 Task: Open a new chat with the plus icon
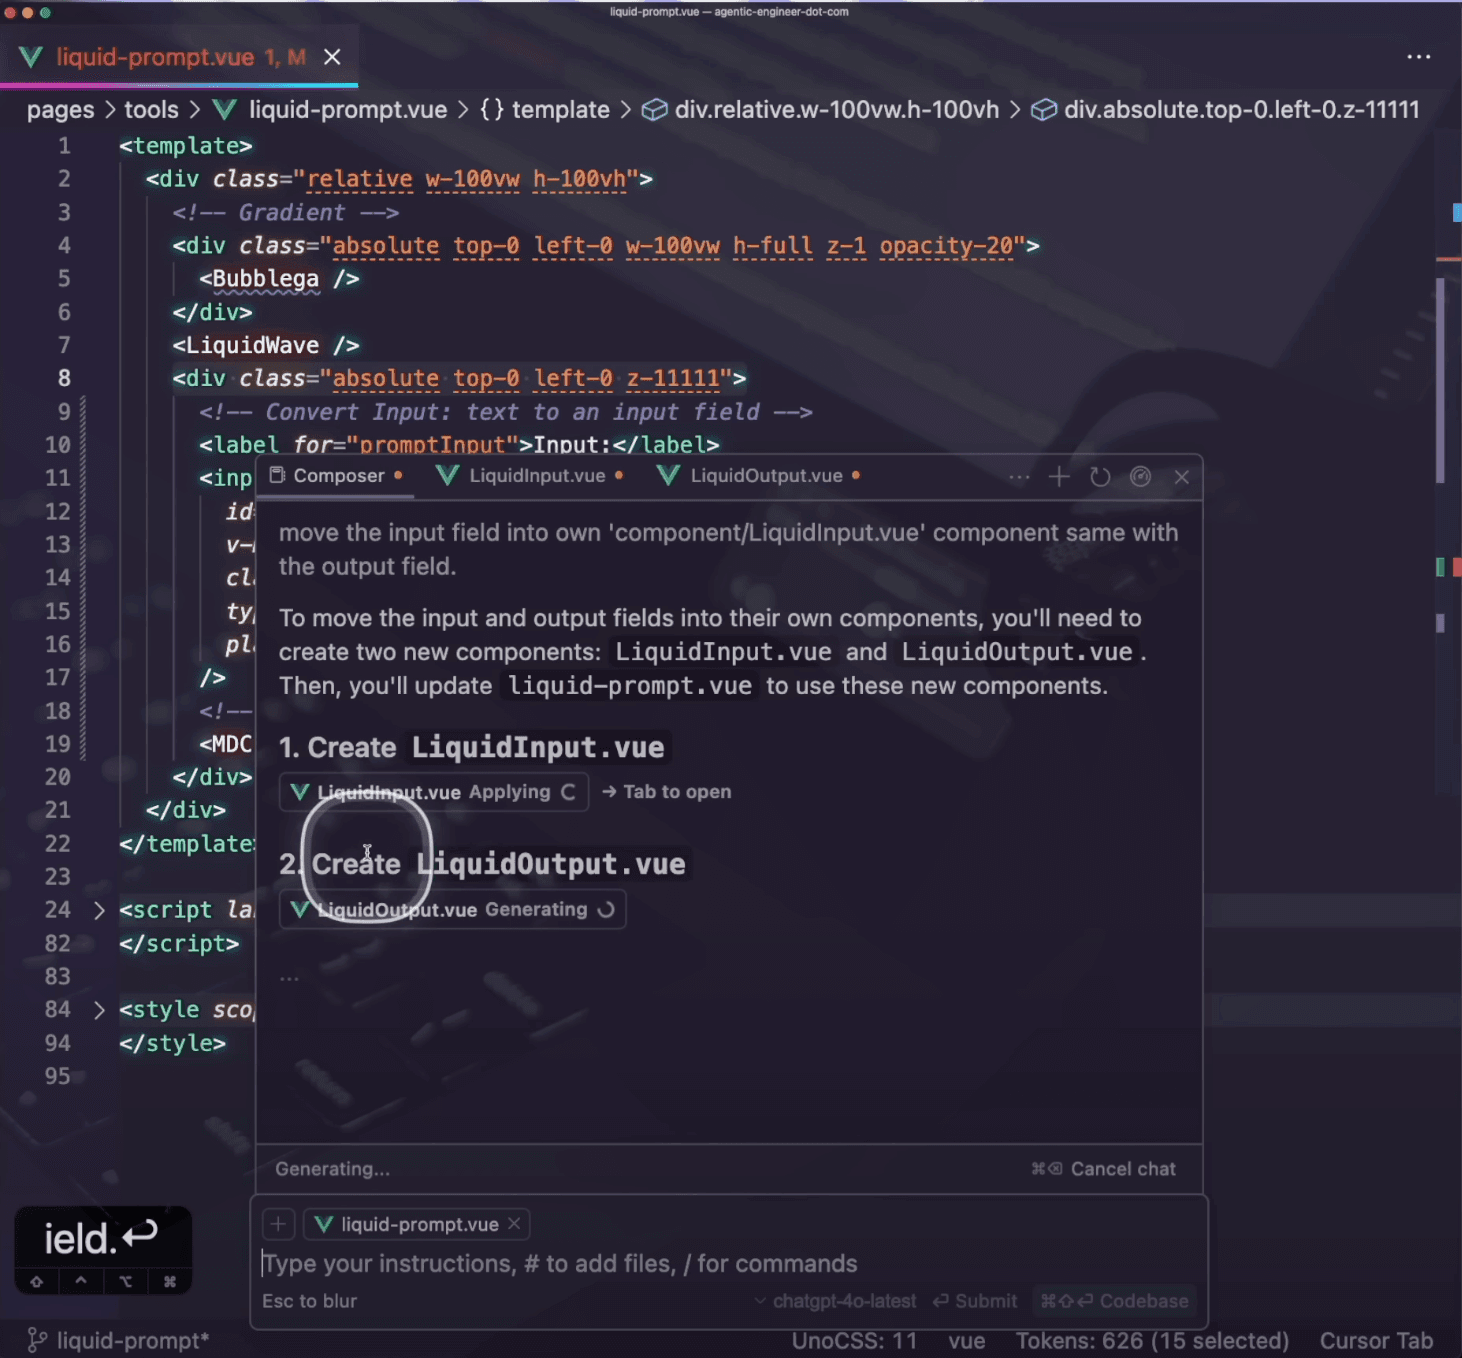point(1058,477)
